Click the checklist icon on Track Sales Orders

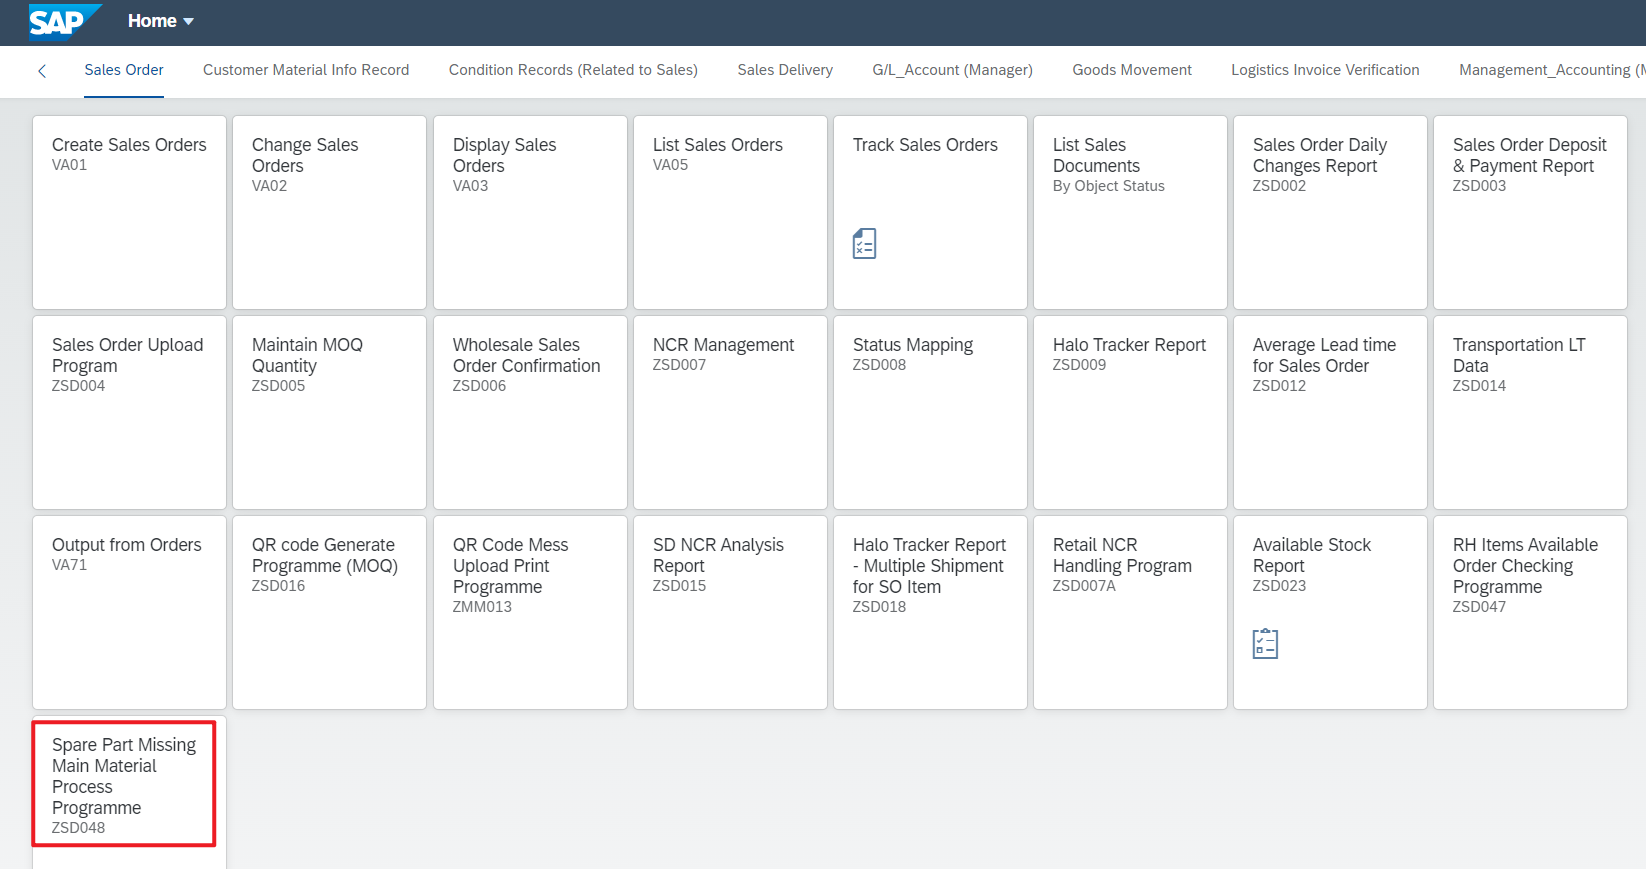864,243
